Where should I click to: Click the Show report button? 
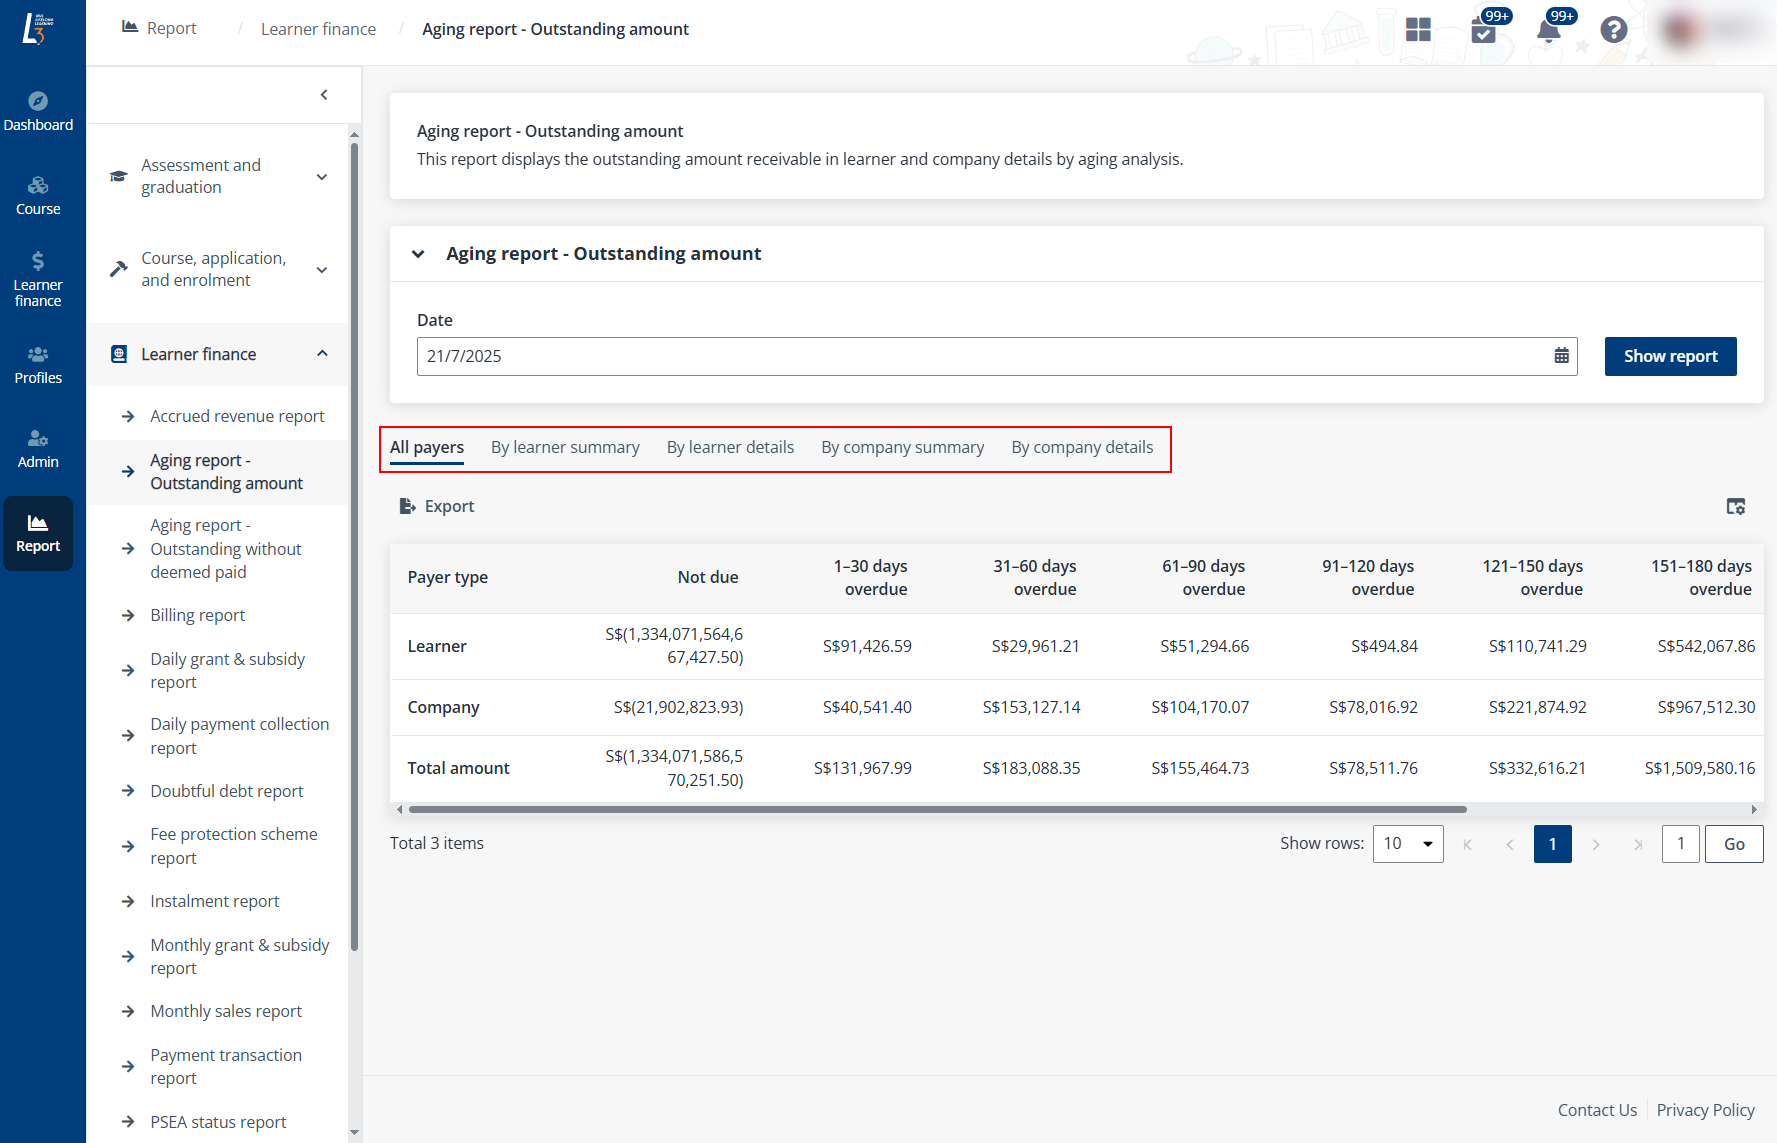click(x=1670, y=356)
